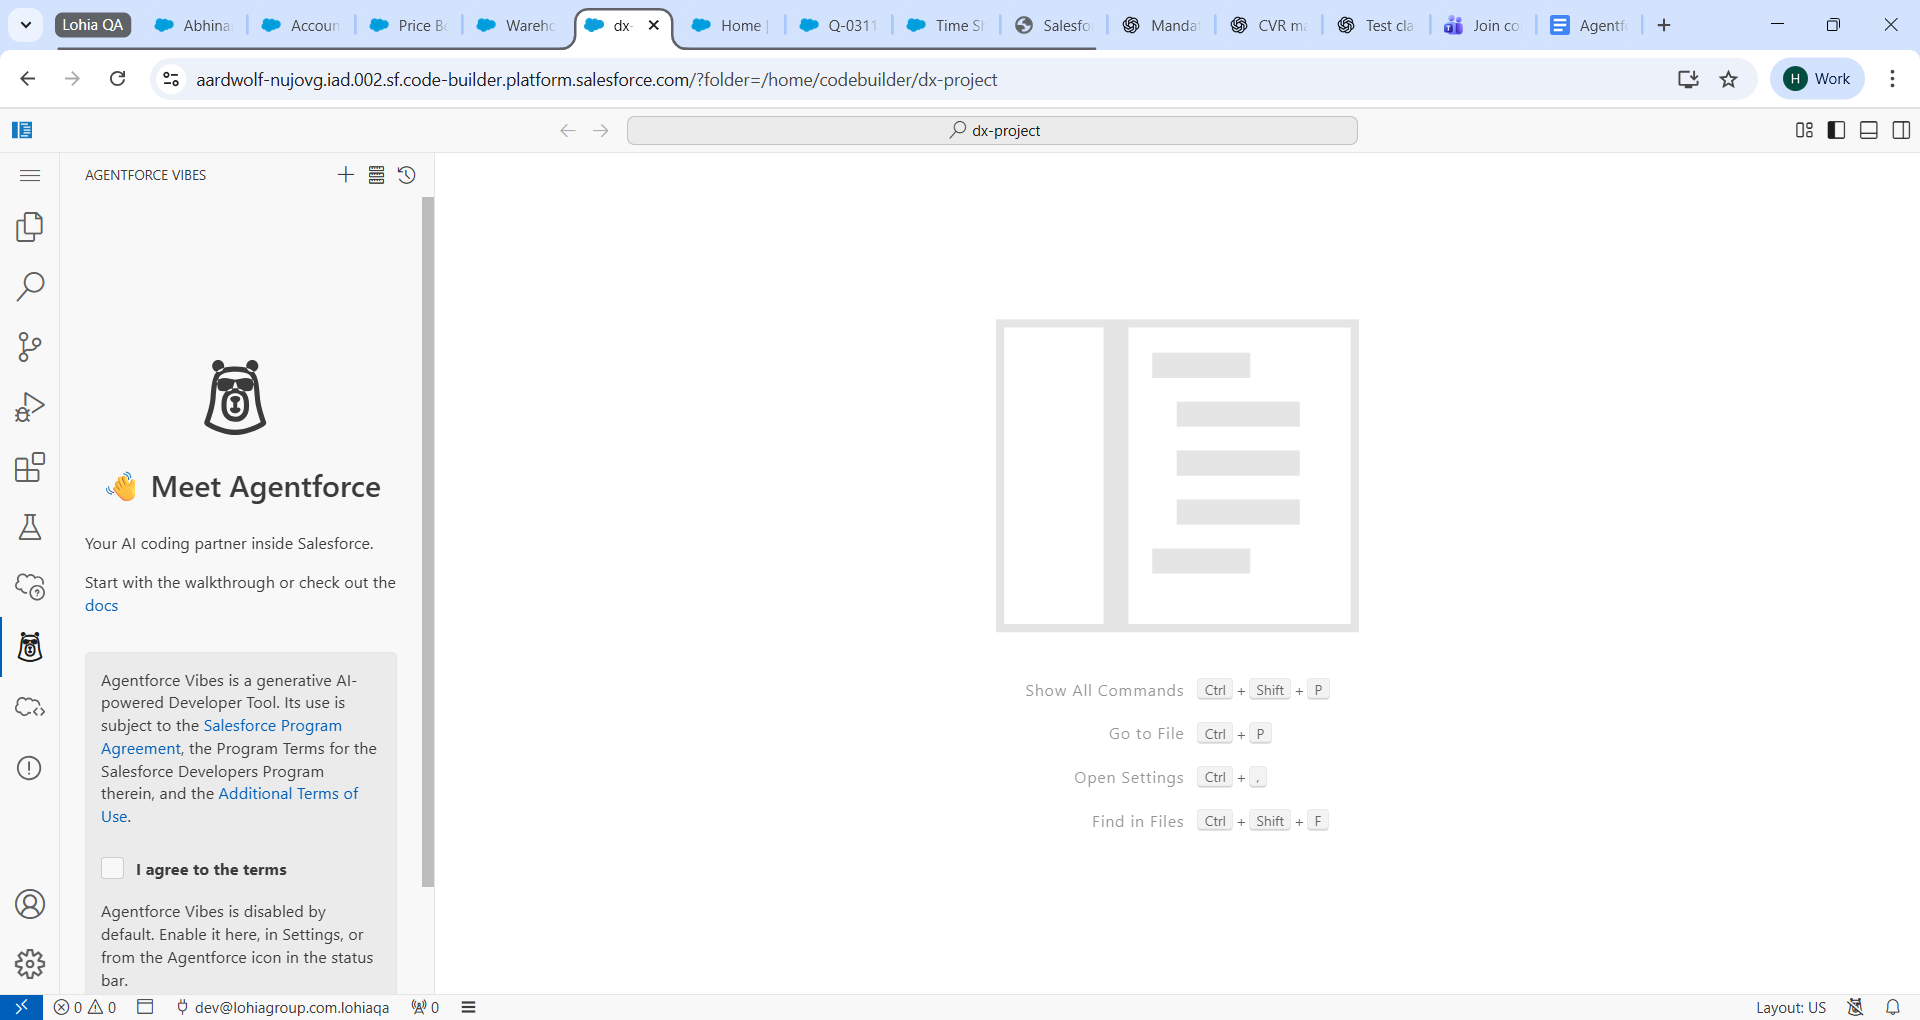Open the Customize Layout menu
The height and width of the screenshot is (1020, 1920).
pos(1804,130)
